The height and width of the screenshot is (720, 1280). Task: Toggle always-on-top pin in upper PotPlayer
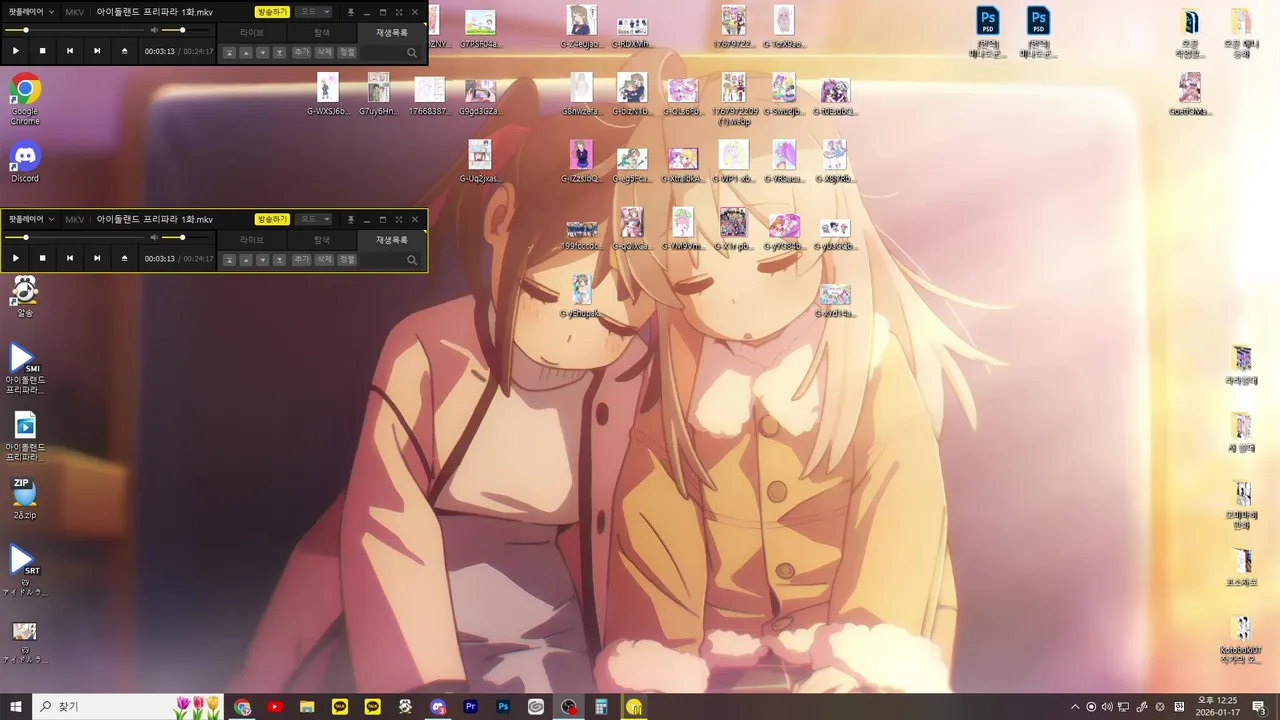click(351, 12)
